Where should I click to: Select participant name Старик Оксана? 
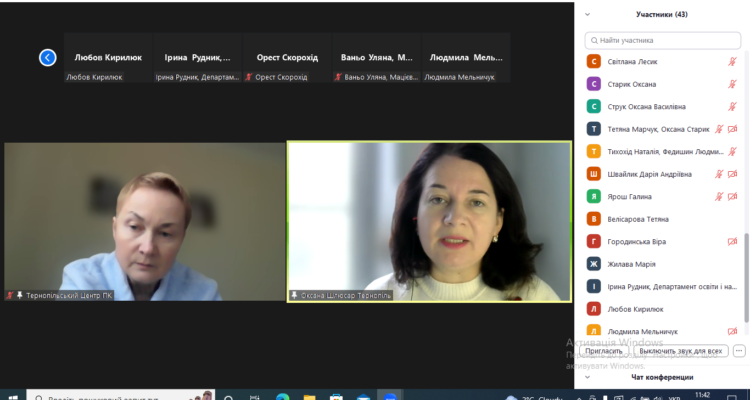tap(631, 84)
